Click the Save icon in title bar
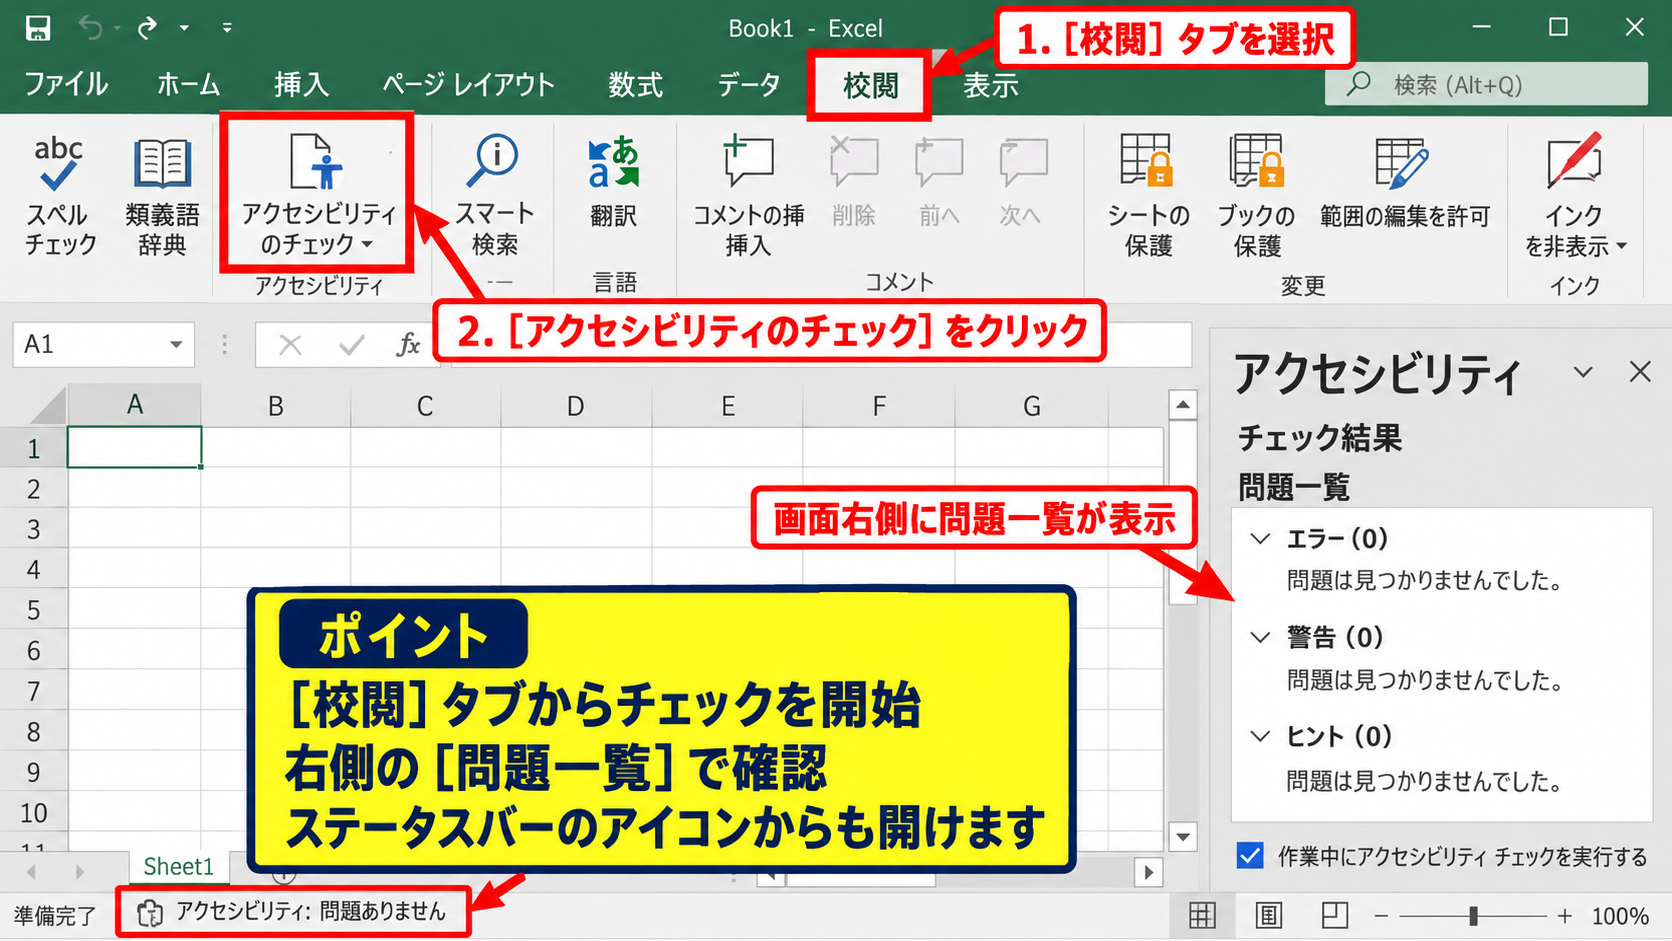The image size is (1672, 941). tap(38, 28)
